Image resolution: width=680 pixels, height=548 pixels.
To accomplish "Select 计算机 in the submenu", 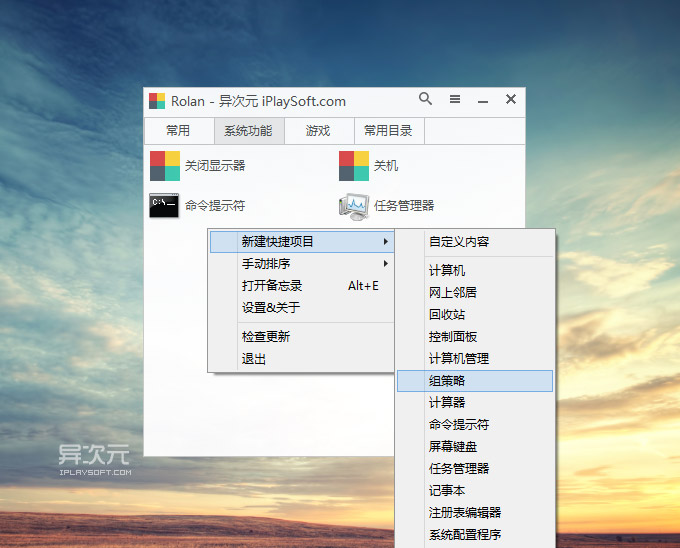I will point(475,271).
